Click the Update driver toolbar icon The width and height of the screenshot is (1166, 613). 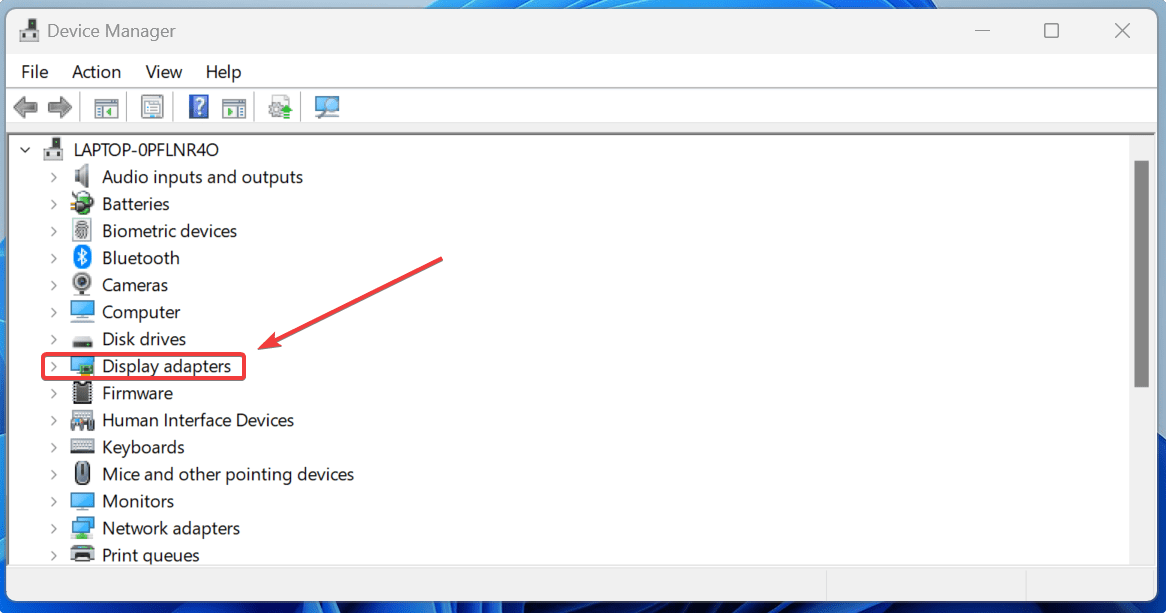(x=279, y=107)
